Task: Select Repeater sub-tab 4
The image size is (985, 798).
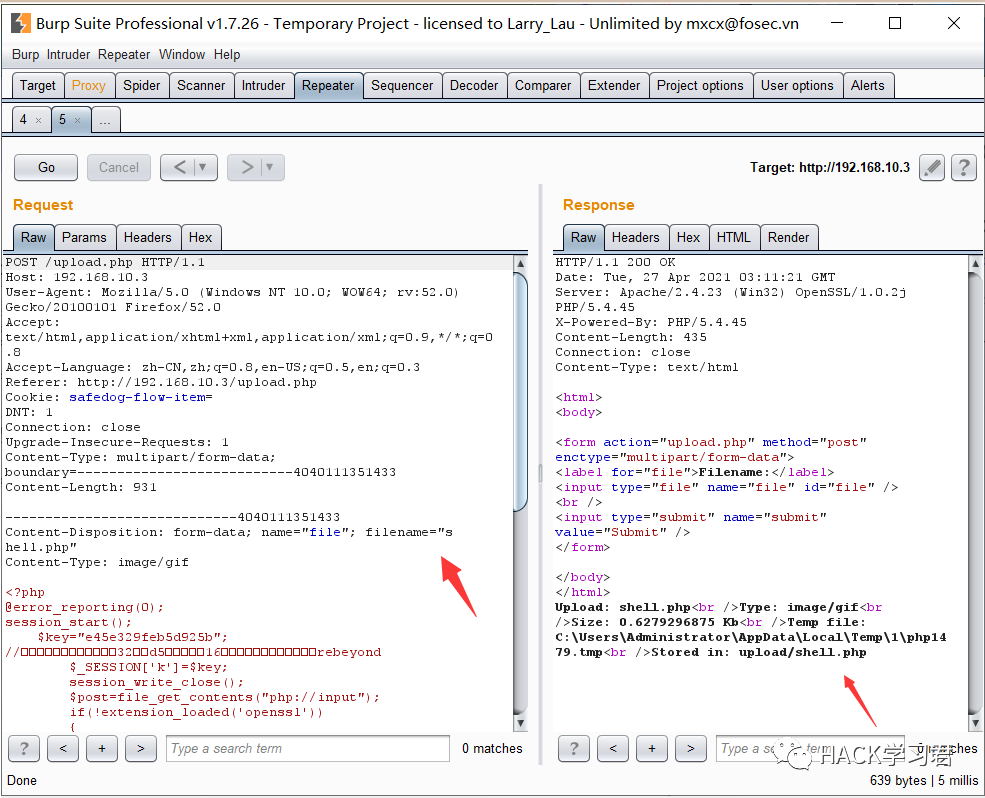Action: 23,119
